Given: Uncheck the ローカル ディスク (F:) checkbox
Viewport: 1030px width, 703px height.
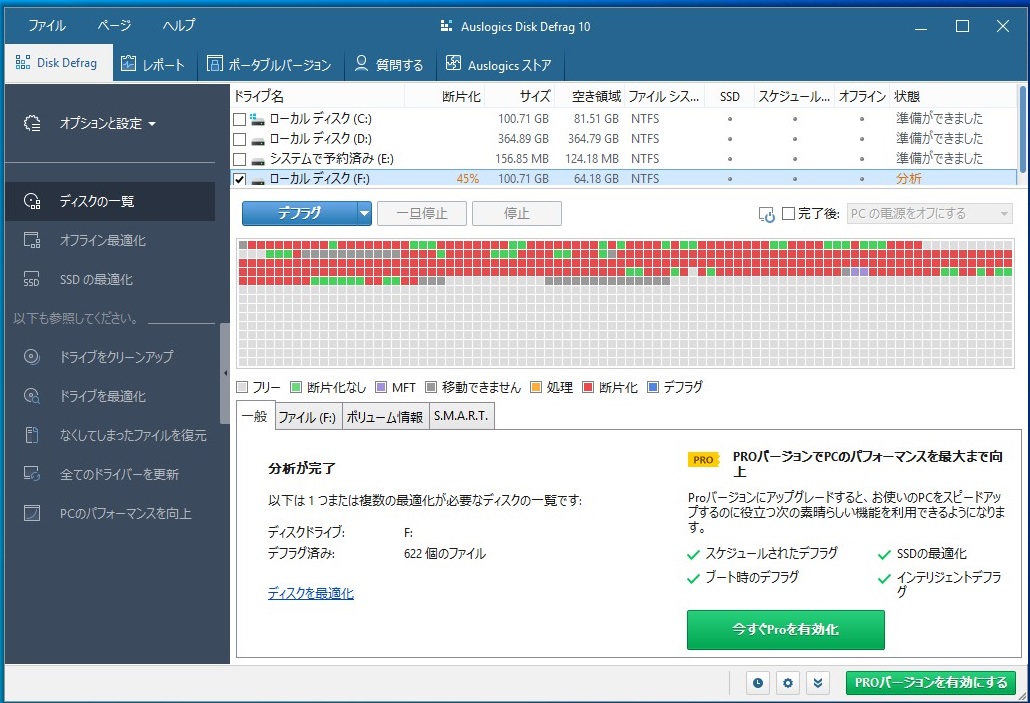Looking at the screenshot, I should 239,179.
